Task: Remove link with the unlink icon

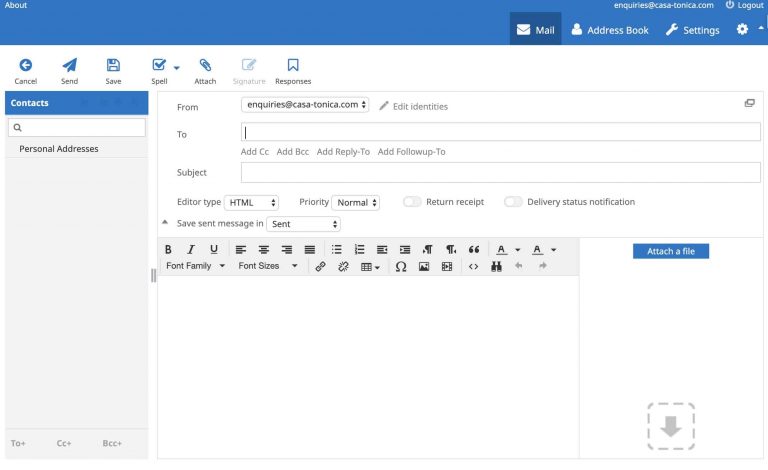Action: (343, 266)
